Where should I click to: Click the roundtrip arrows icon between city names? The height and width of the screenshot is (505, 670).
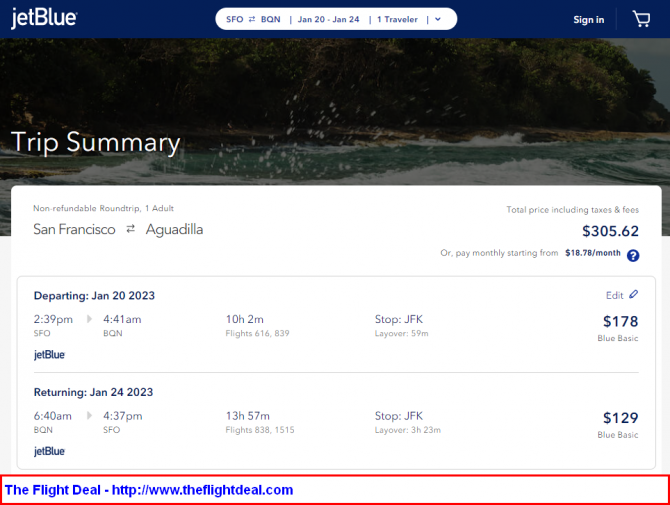coord(131,229)
